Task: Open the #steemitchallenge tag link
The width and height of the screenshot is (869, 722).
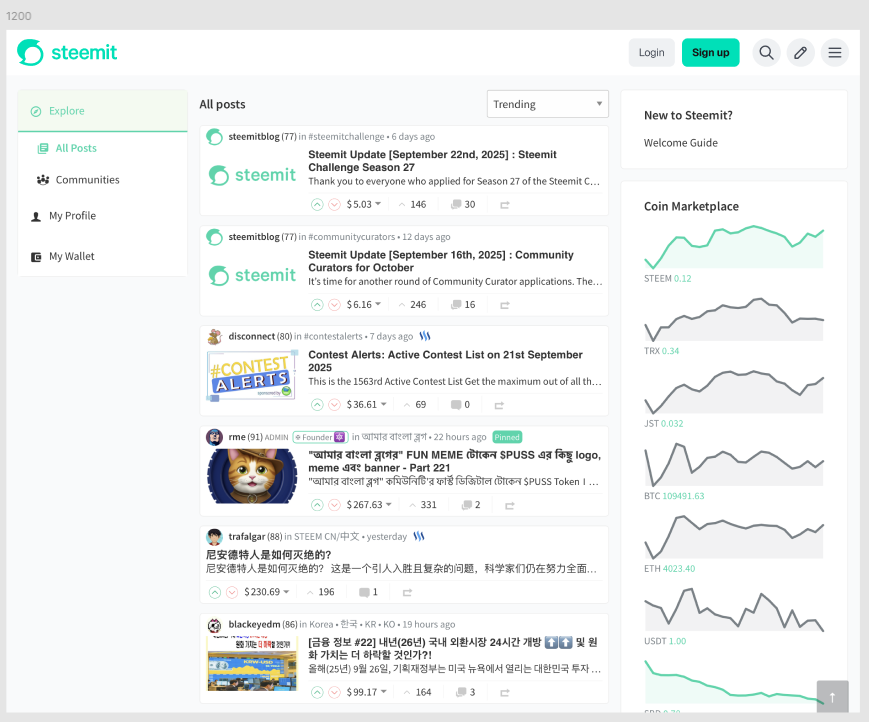Action: coord(346,137)
